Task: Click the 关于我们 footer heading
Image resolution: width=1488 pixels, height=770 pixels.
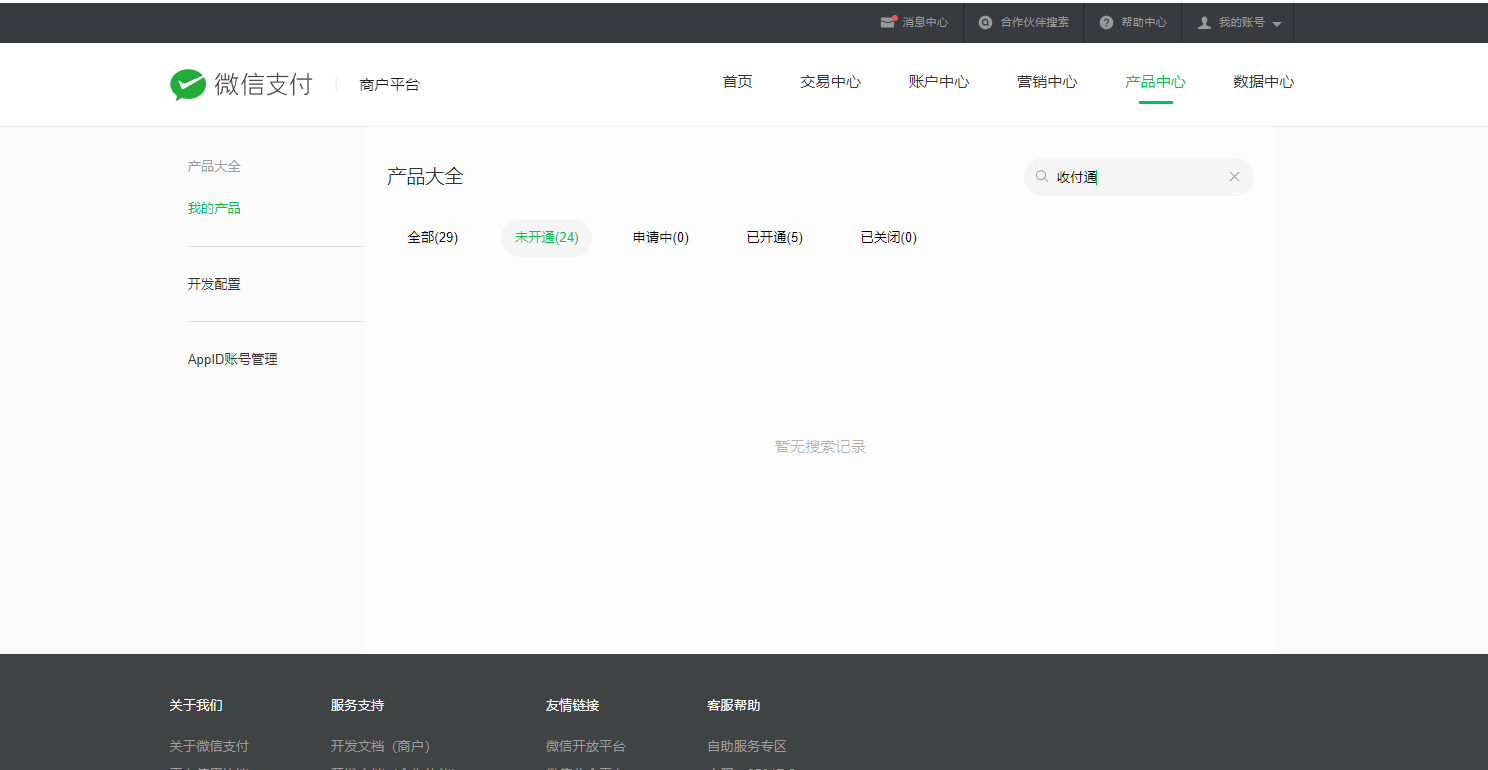Action: (x=196, y=706)
